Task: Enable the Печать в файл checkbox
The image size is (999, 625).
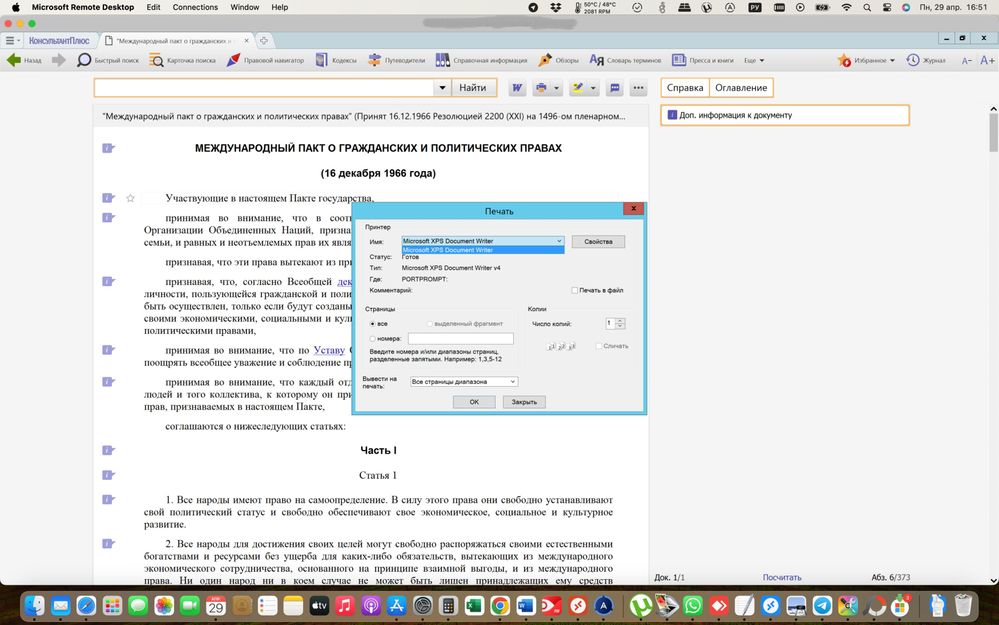Action: pyautogui.click(x=575, y=291)
